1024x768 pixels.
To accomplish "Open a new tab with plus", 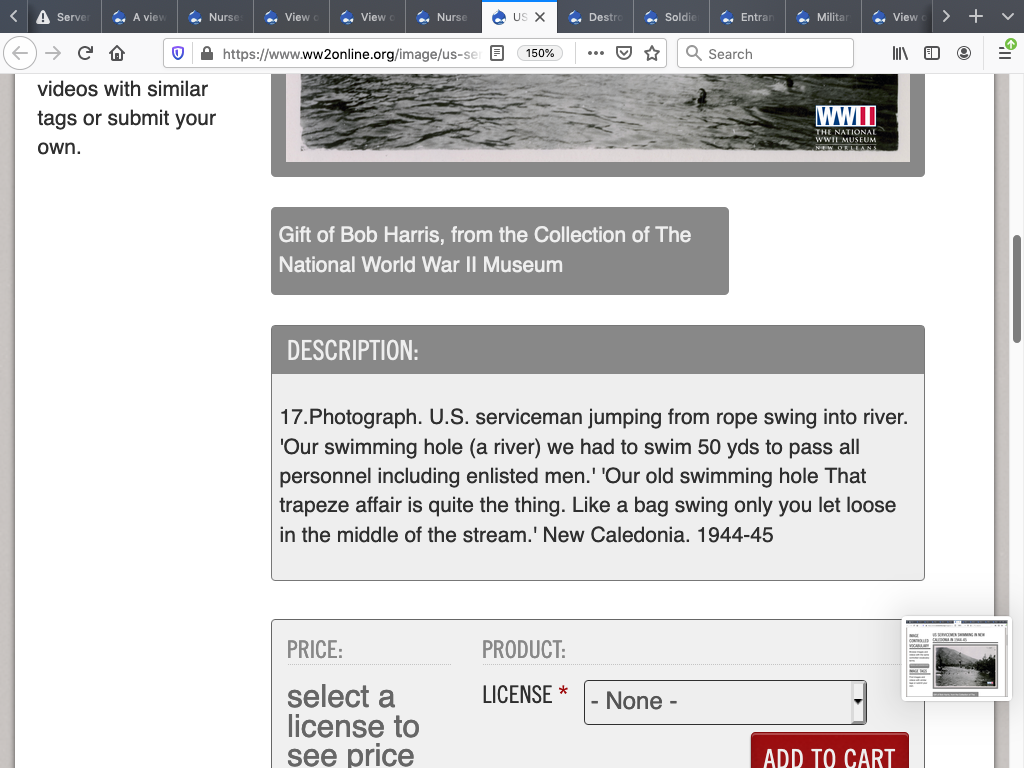I will click(x=976, y=17).
